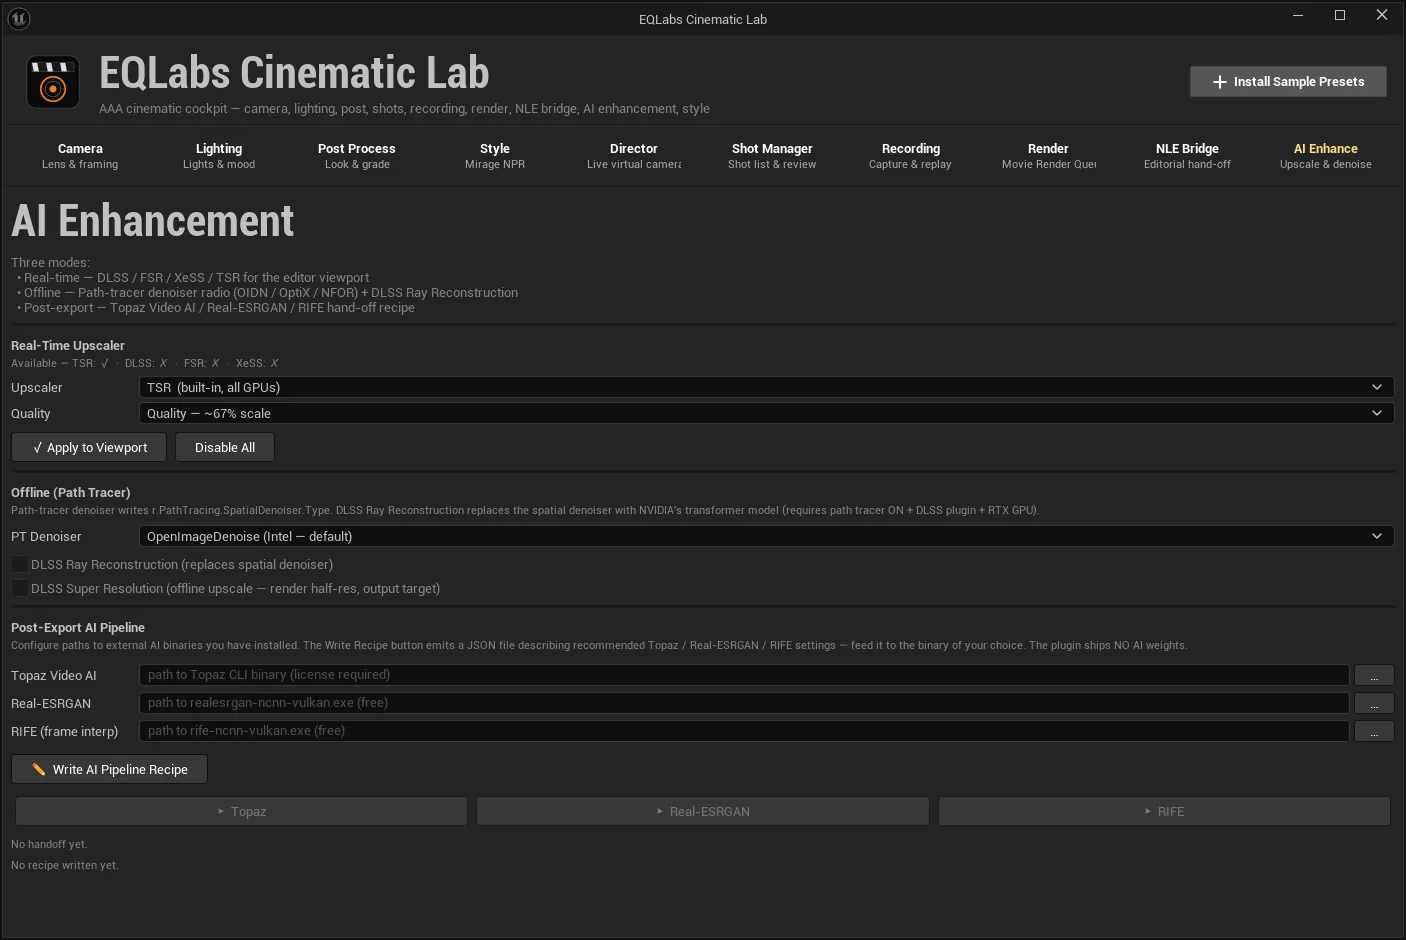The image size is (1406, 940).
Task: Maximize the EQLabs Cinematic Lab window
Action: click(x=1340, y=15)
